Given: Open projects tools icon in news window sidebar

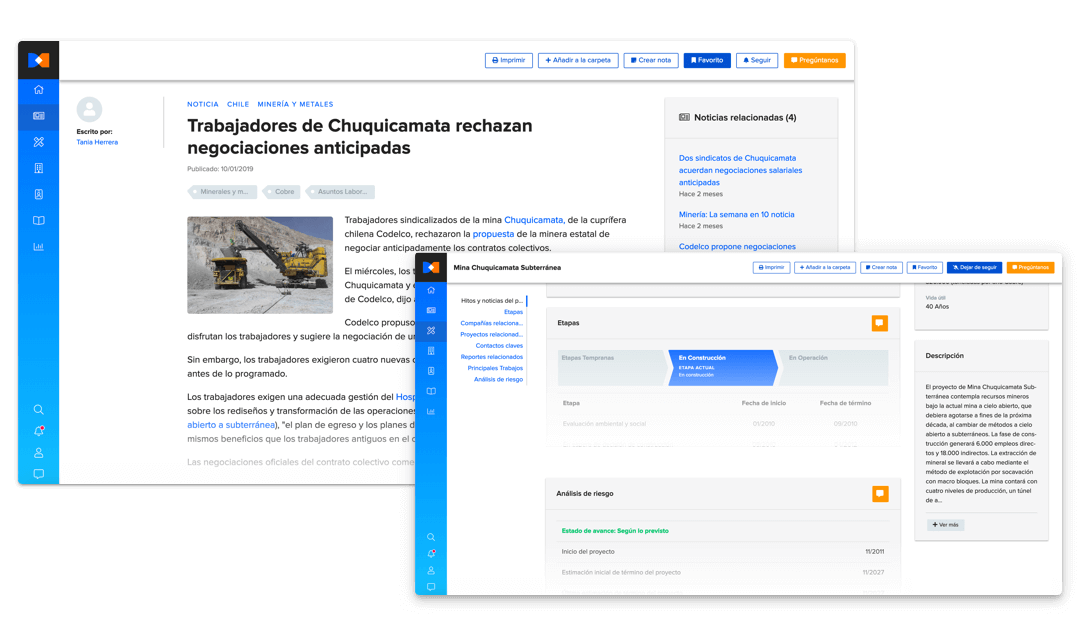Looking at the screenshot, I should tap(39, 142).
